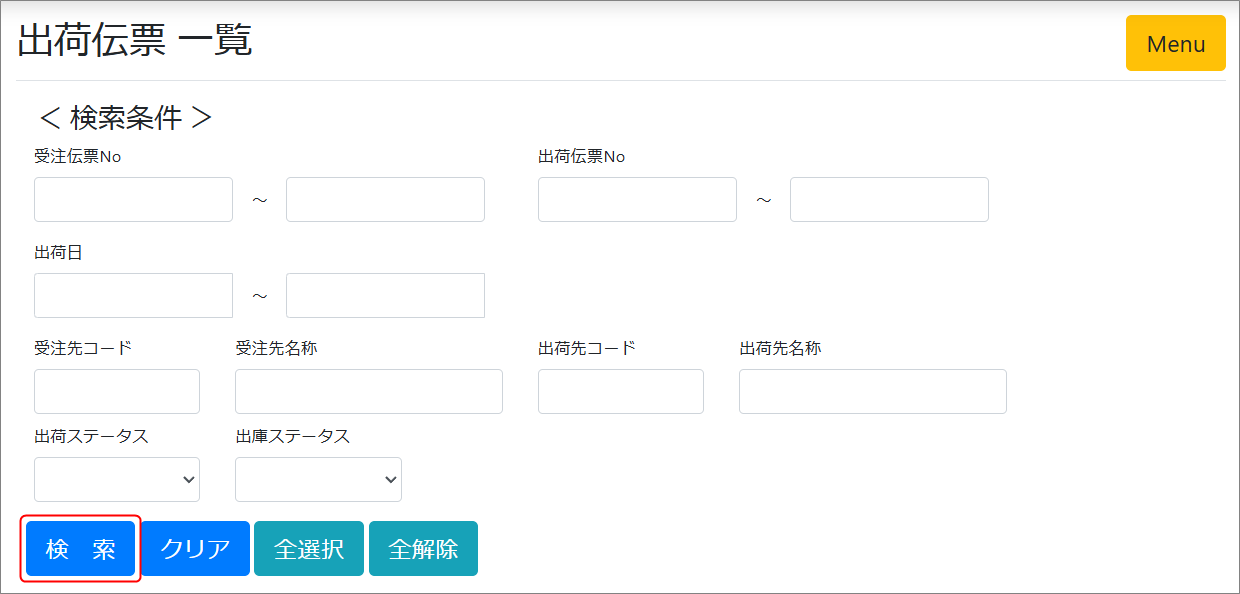The image size is (1240, 594).
Task: Open the yellow Menu button
Action: pos(1175,44)
